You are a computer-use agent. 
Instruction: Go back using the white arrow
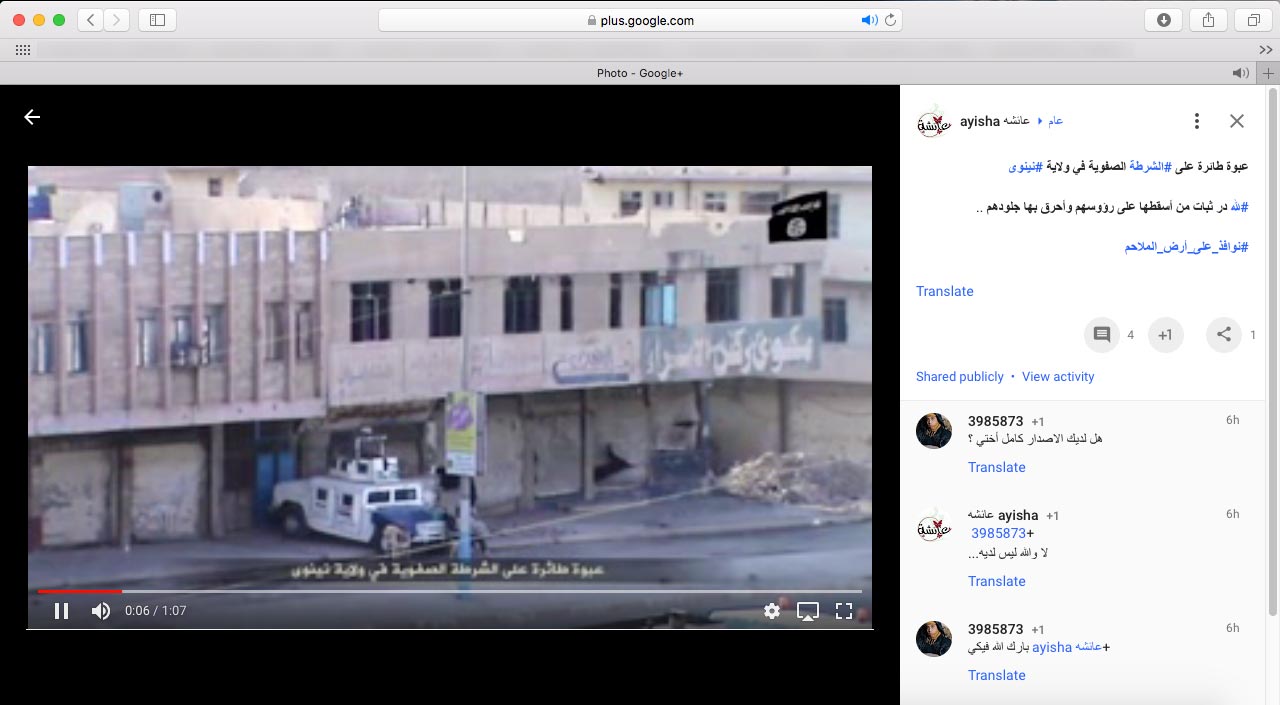tap(32, 117)
